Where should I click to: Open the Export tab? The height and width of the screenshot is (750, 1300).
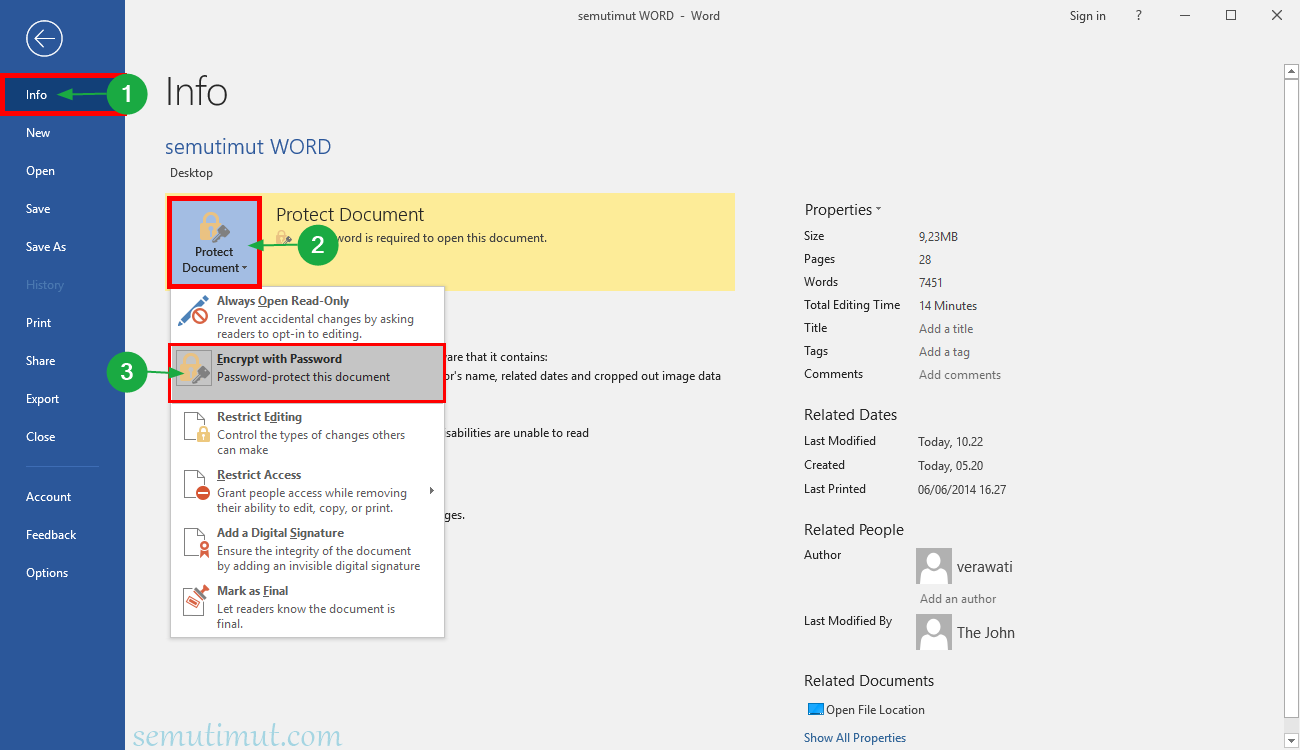(63, 399)
